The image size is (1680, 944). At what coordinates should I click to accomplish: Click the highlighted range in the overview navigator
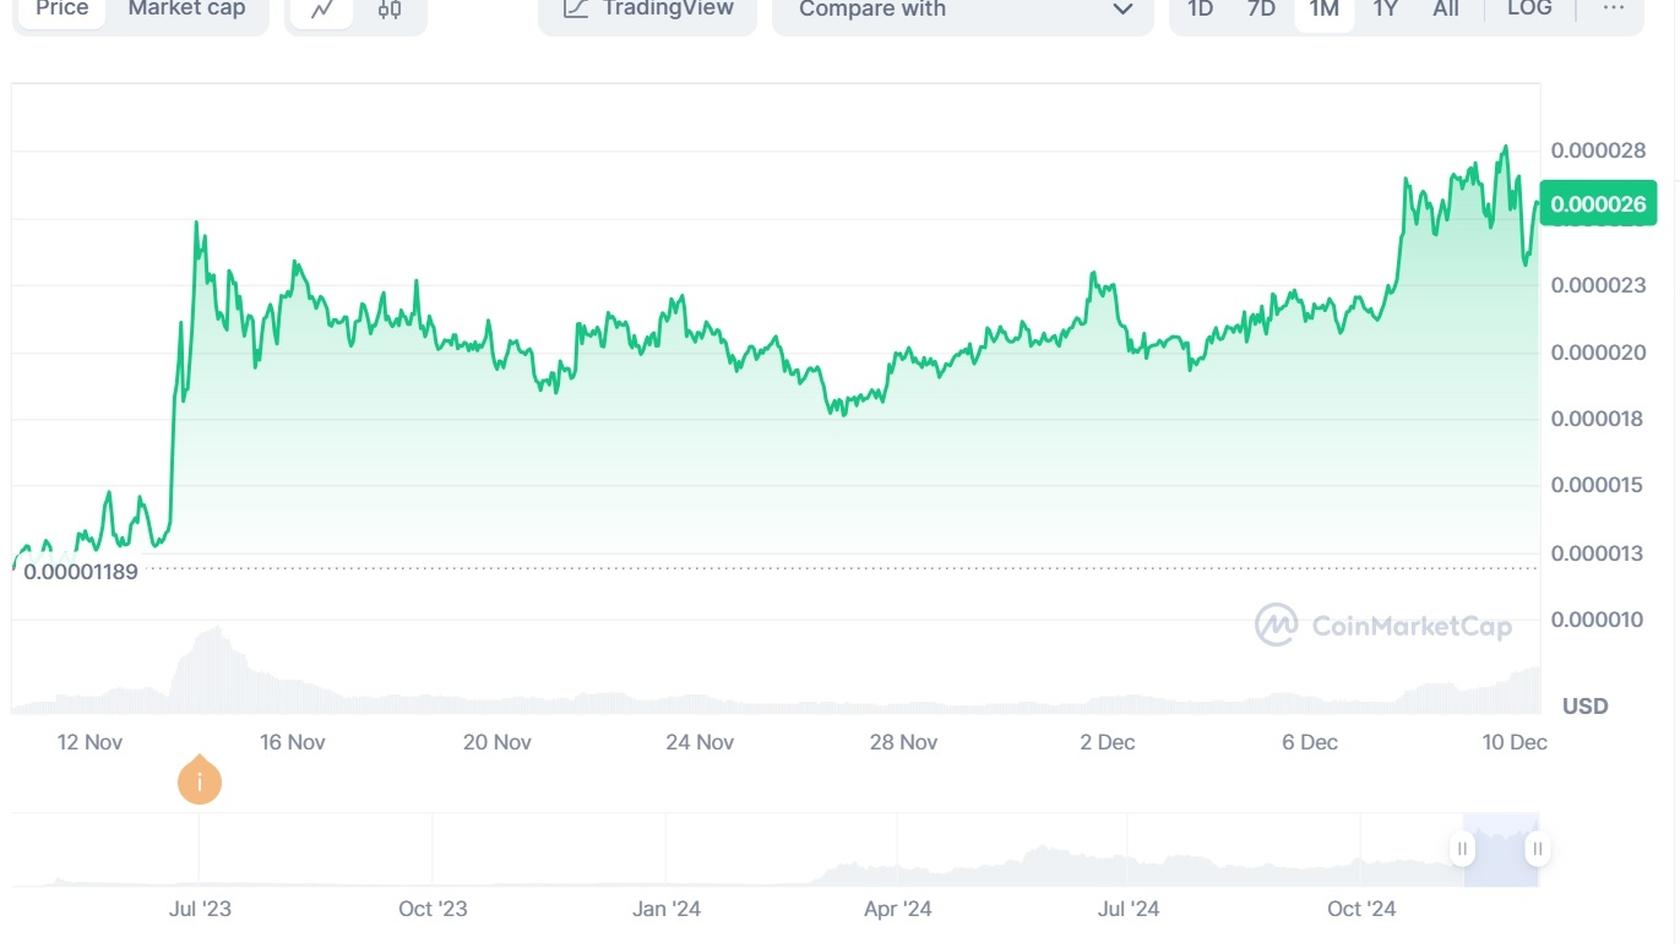[x=1500, y=850]
